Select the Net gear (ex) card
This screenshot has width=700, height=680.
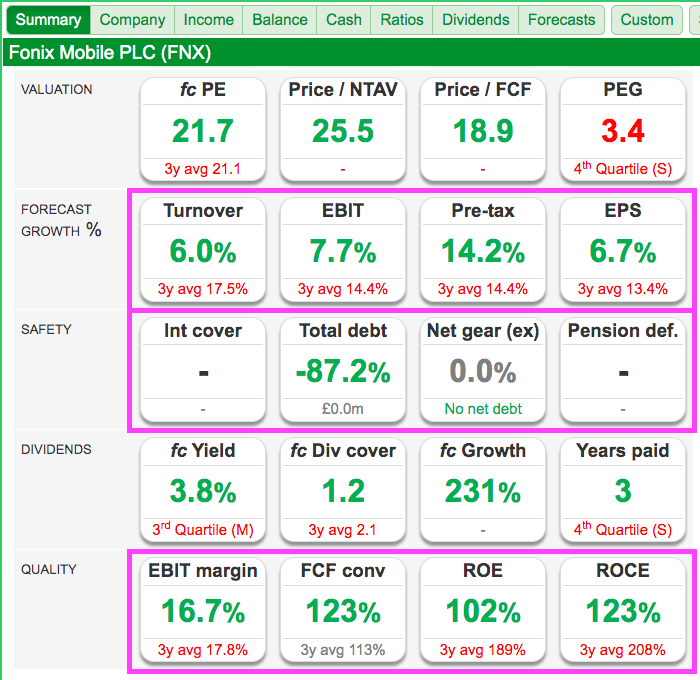[x=483, y=369]
